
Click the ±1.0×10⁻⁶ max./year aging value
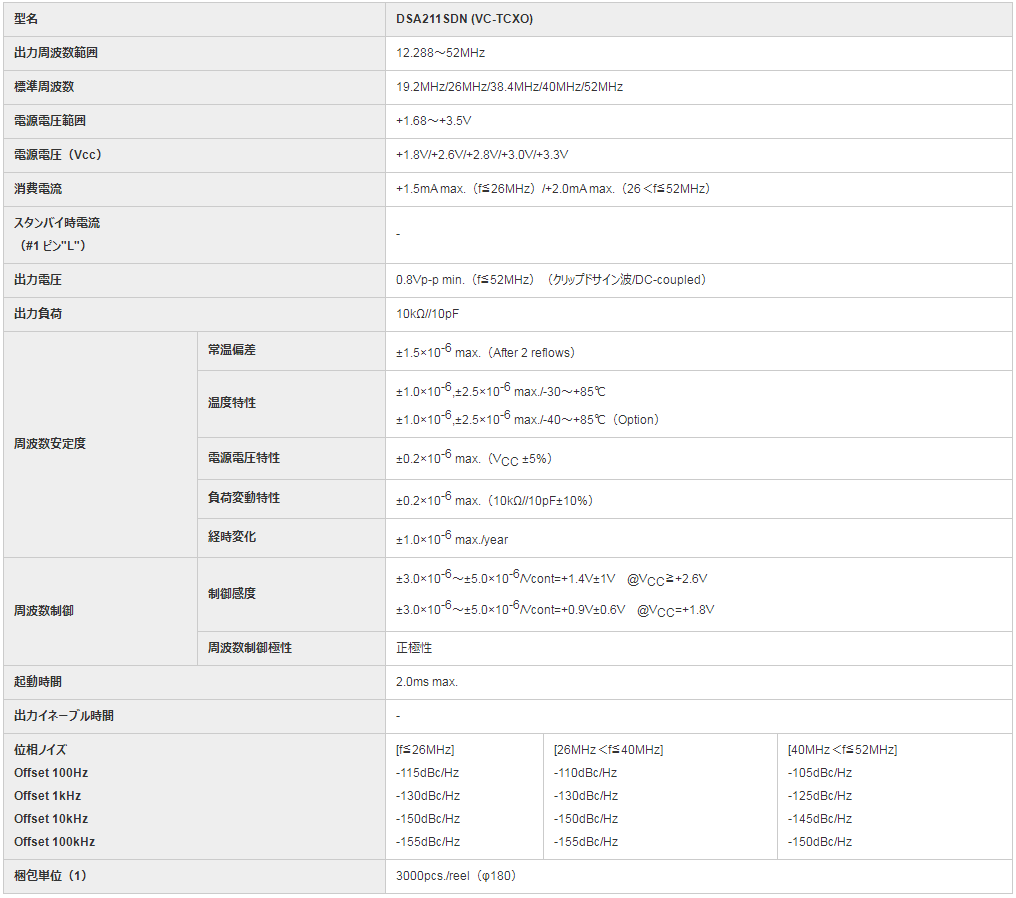[452, 538]
